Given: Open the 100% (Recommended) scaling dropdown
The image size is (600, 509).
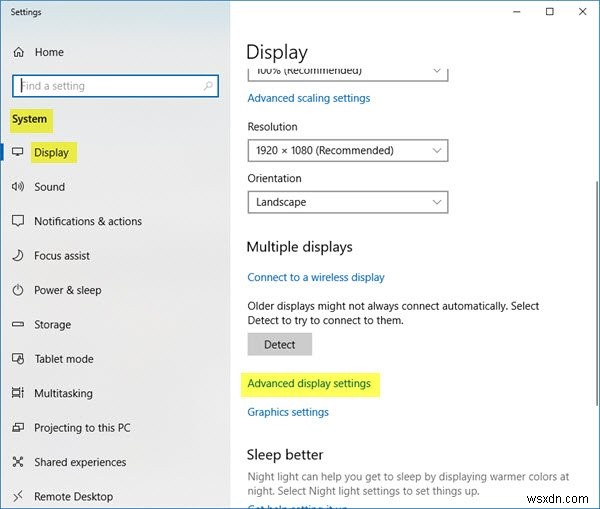Looking at the screenshot, I should (x=347, y=73).
